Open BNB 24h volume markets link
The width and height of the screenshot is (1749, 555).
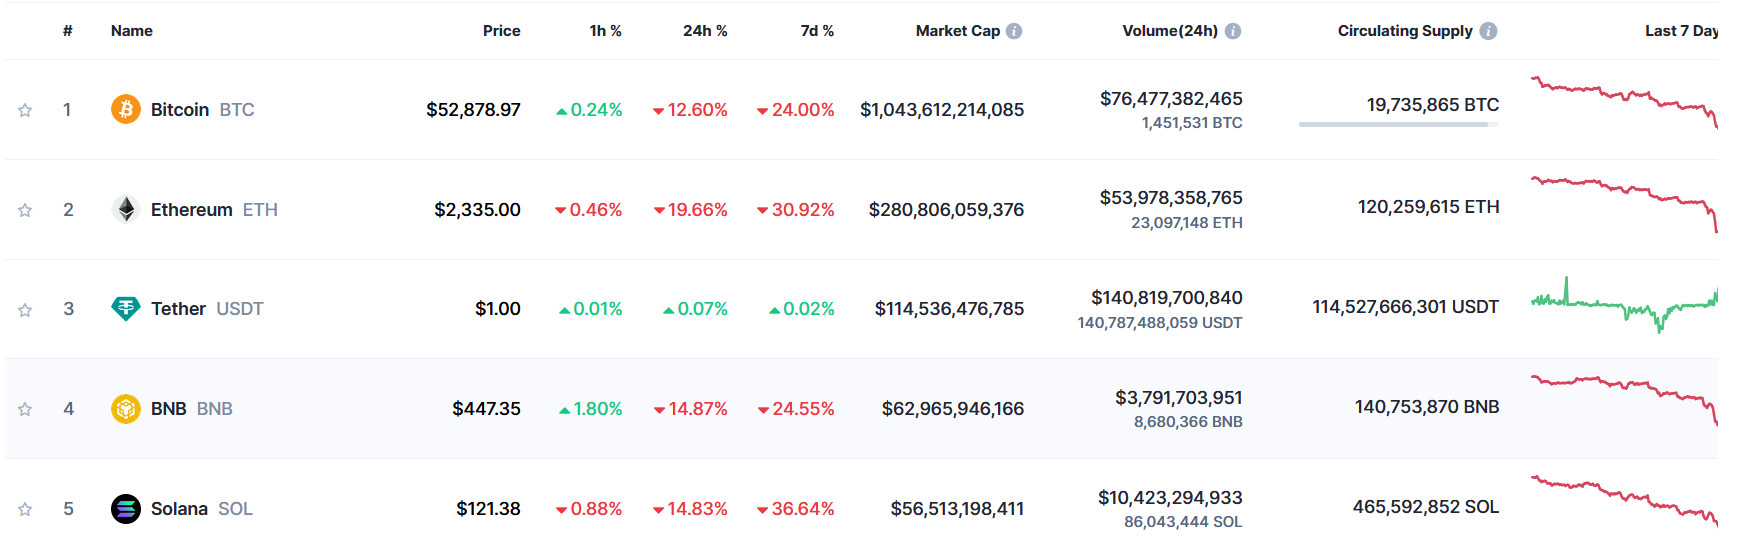[1178, 398]
